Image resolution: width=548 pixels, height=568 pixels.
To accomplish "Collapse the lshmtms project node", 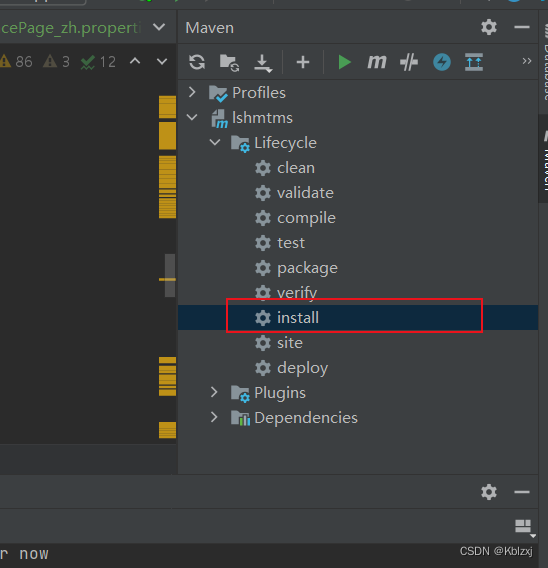I will [x=192, y=117].
